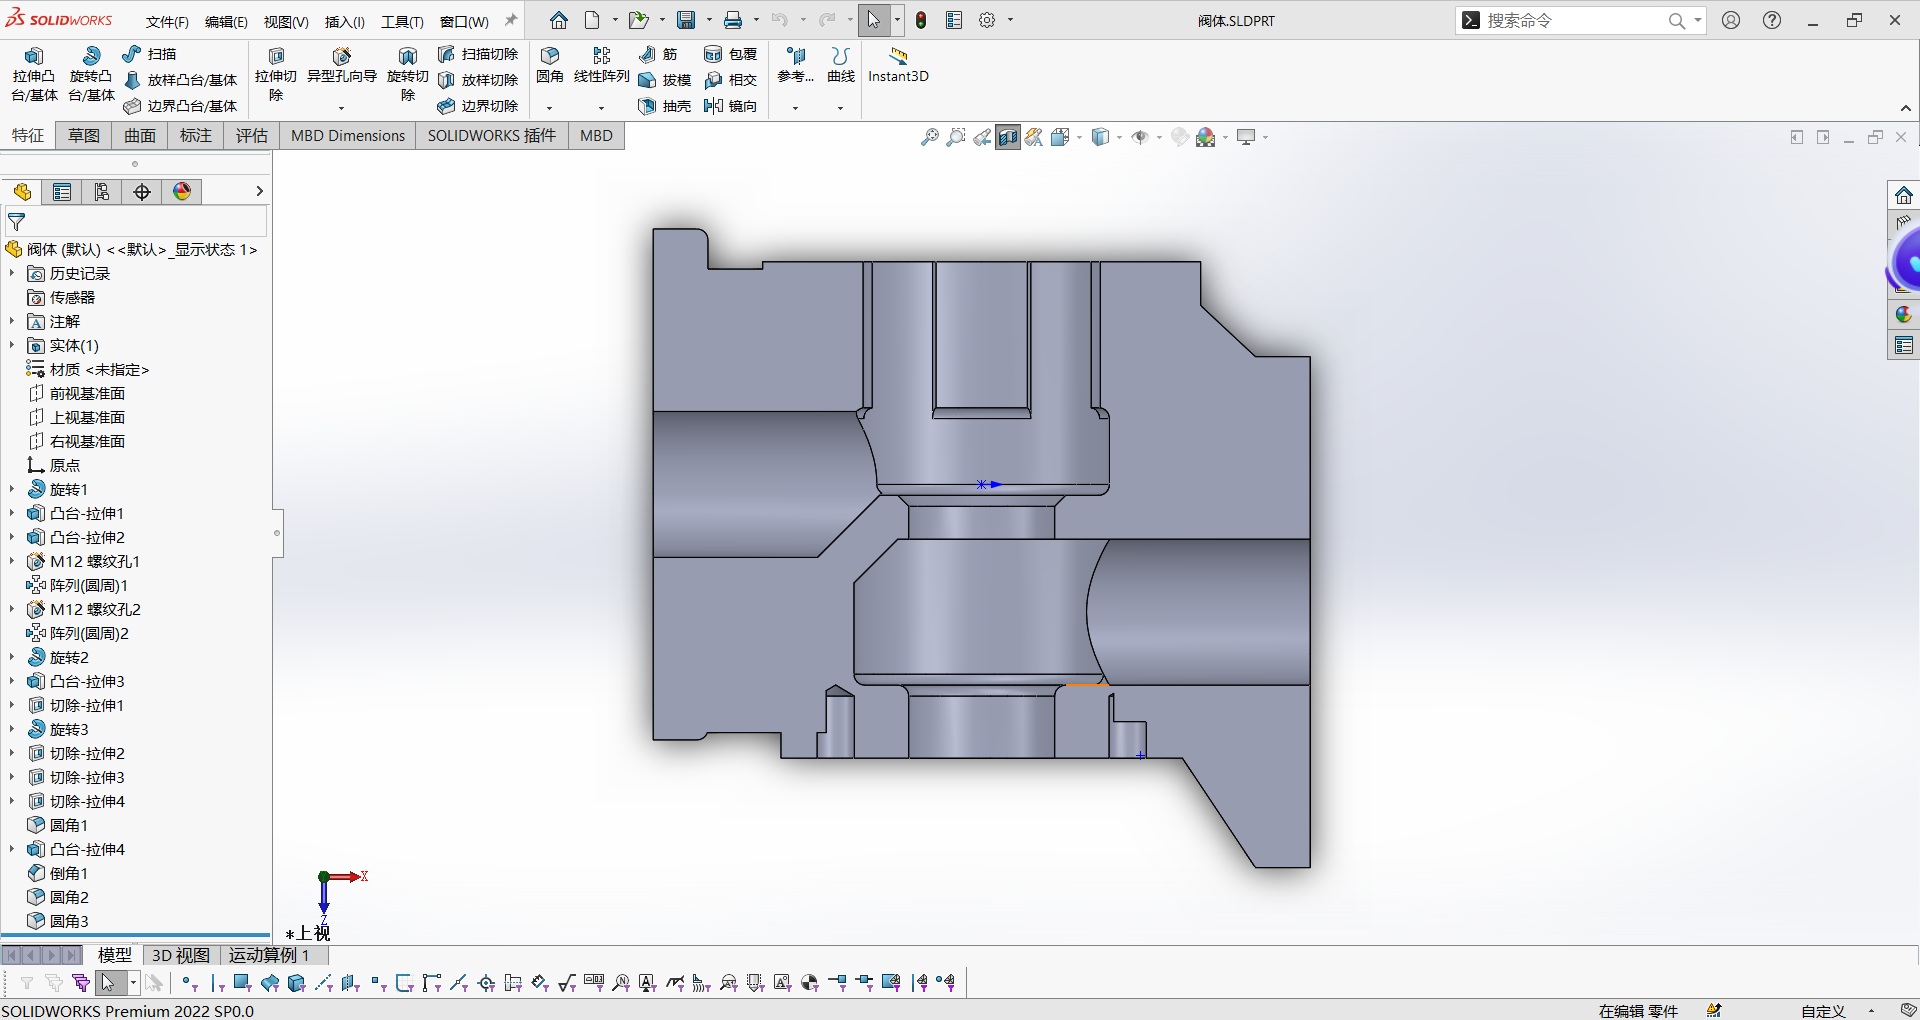
Task: Open the 工具(T) menu
Action: pos(402,21)
